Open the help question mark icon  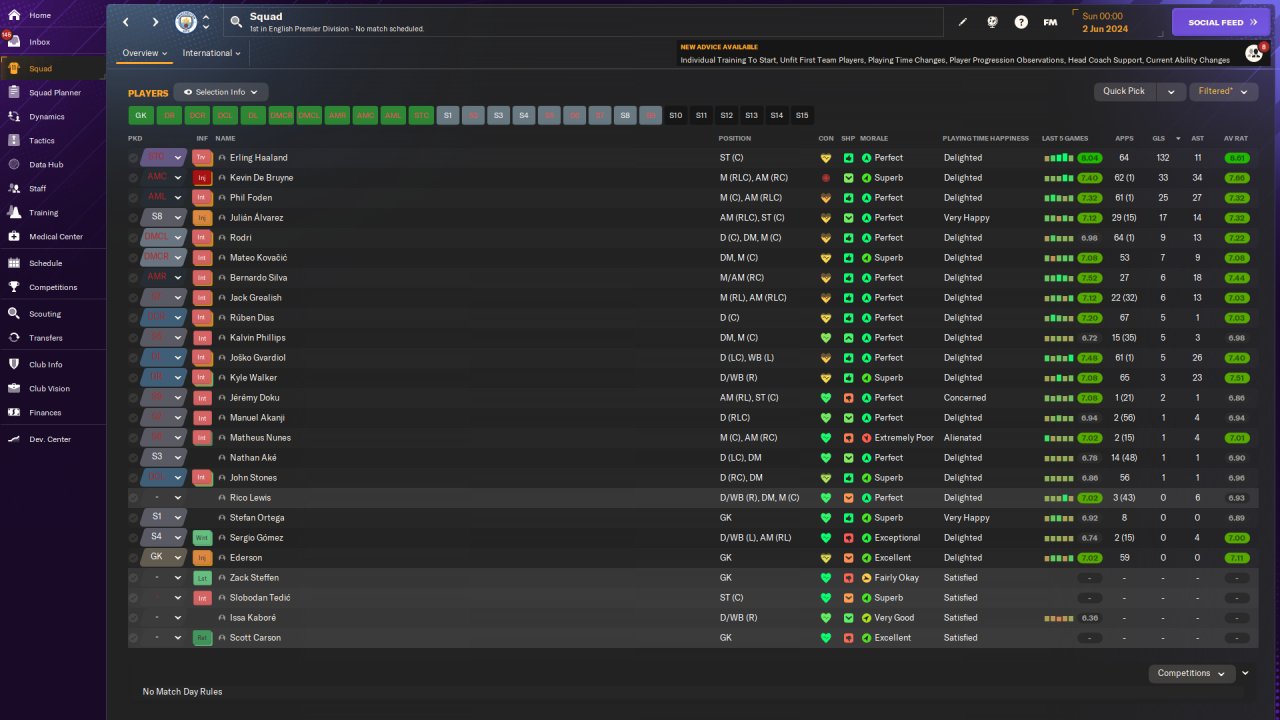click(1021, 22)
